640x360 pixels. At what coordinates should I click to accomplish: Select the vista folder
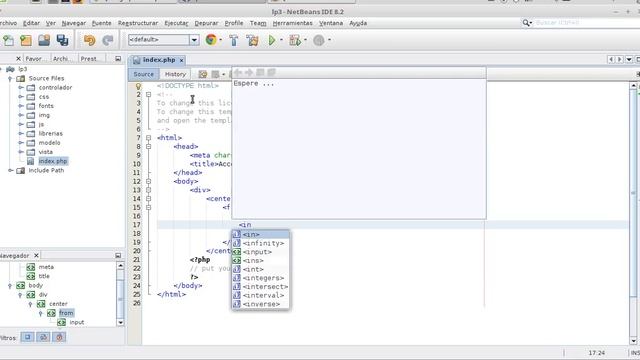tap(46, 152)
